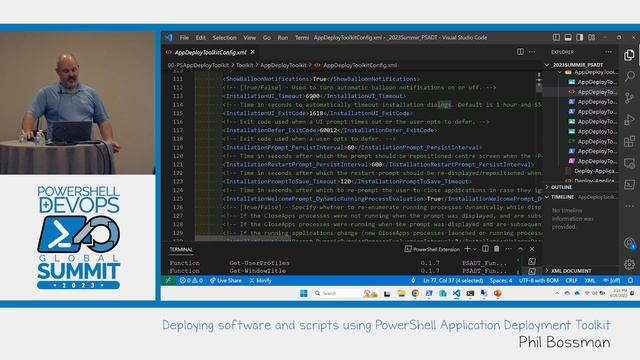Click the AppDeployToolkit breadcrumb
Screen dimensions: 640x360
point(283,65)
